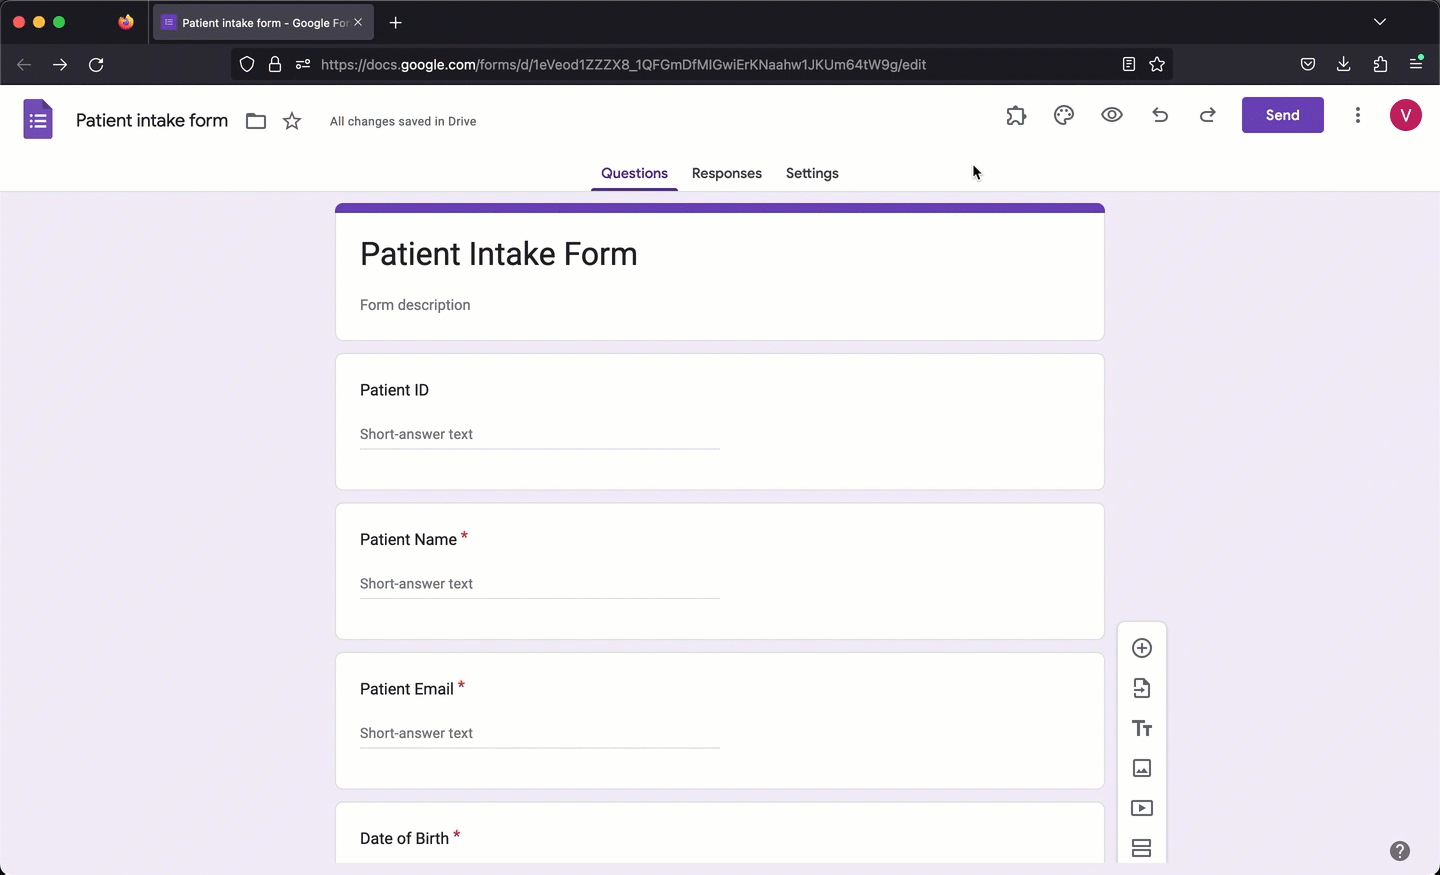Add a new question with the plus icon
This screenshot has width=1440, height=875.
[x=1142, y=648]
